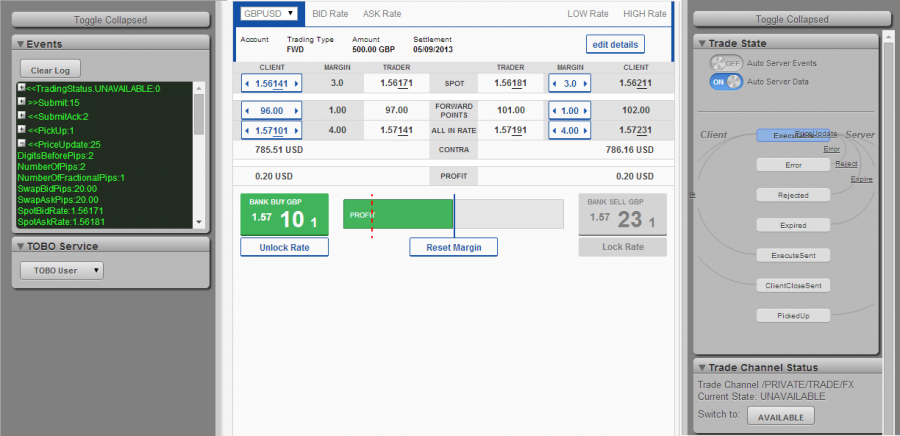Click the blue profit slider handle line

coord(454,216)
